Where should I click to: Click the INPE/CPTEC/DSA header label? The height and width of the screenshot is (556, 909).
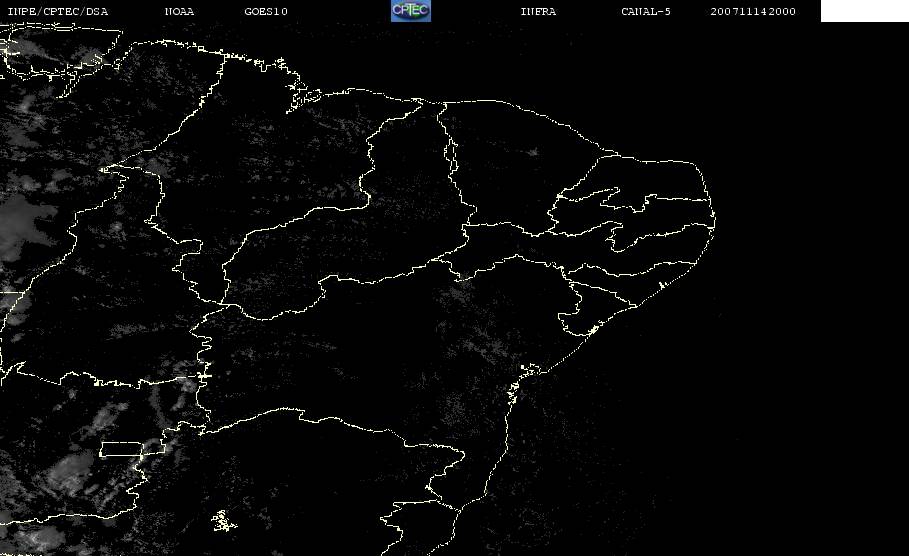click(x=57, y=12)
